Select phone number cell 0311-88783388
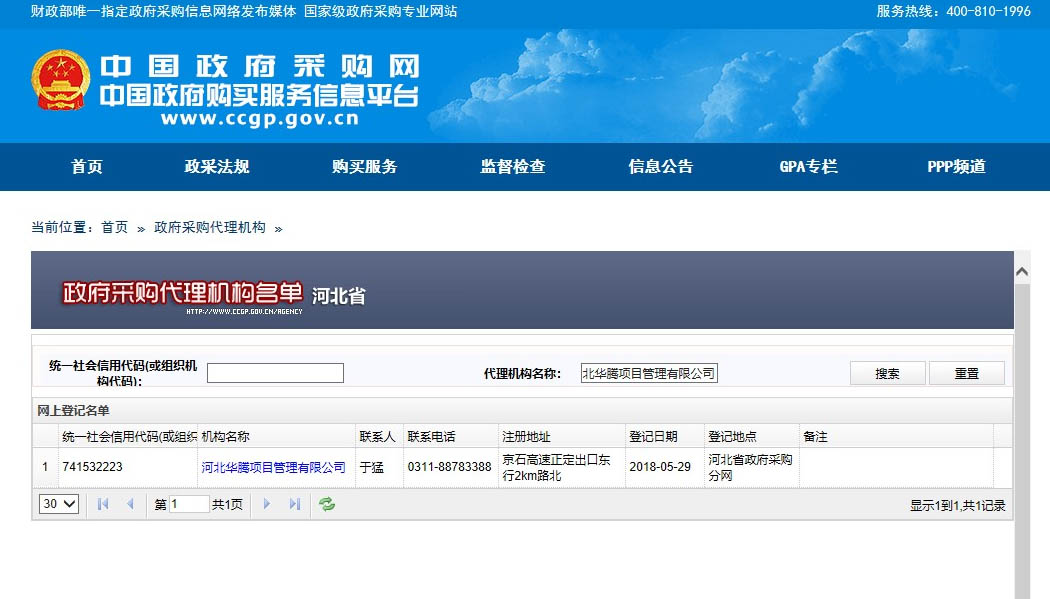 [x=451, y=467]
